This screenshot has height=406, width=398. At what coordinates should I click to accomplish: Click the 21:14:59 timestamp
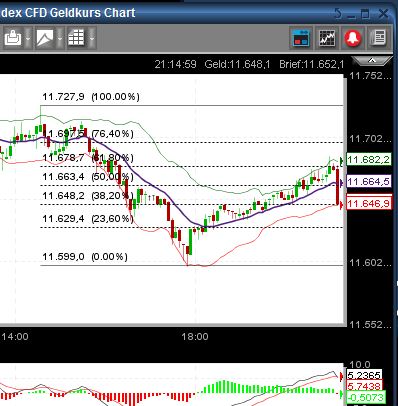tap(175, 64)
